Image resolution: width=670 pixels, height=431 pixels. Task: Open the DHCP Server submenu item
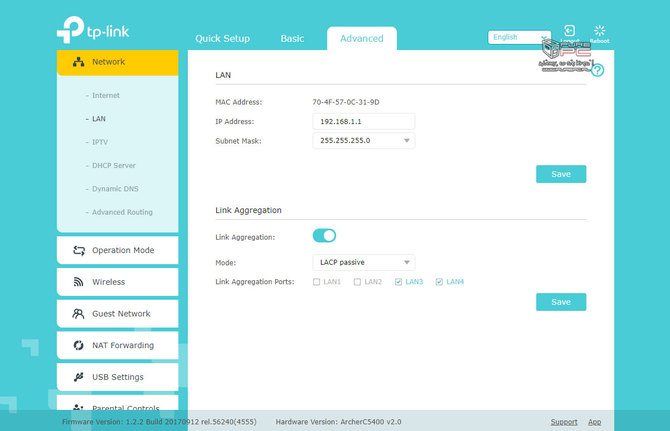114,165
